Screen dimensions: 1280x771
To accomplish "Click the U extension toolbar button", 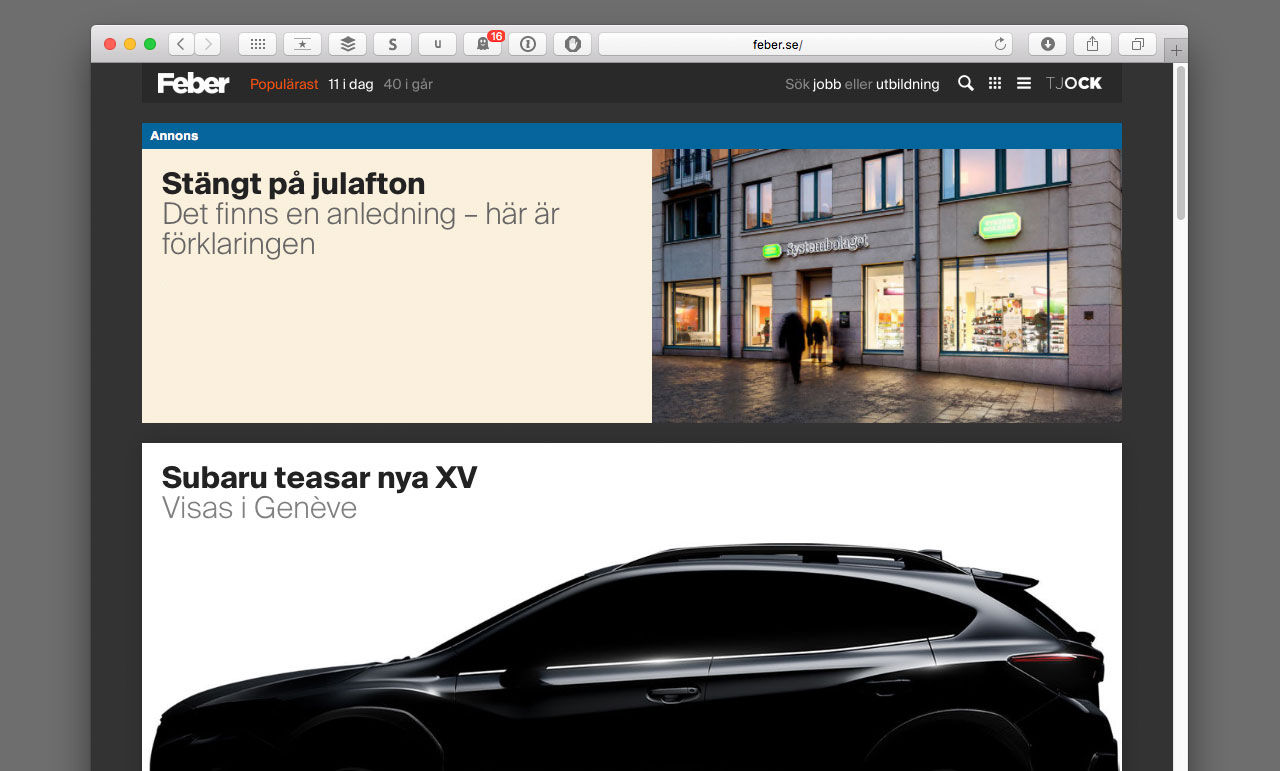I will (x=437, y=44).
